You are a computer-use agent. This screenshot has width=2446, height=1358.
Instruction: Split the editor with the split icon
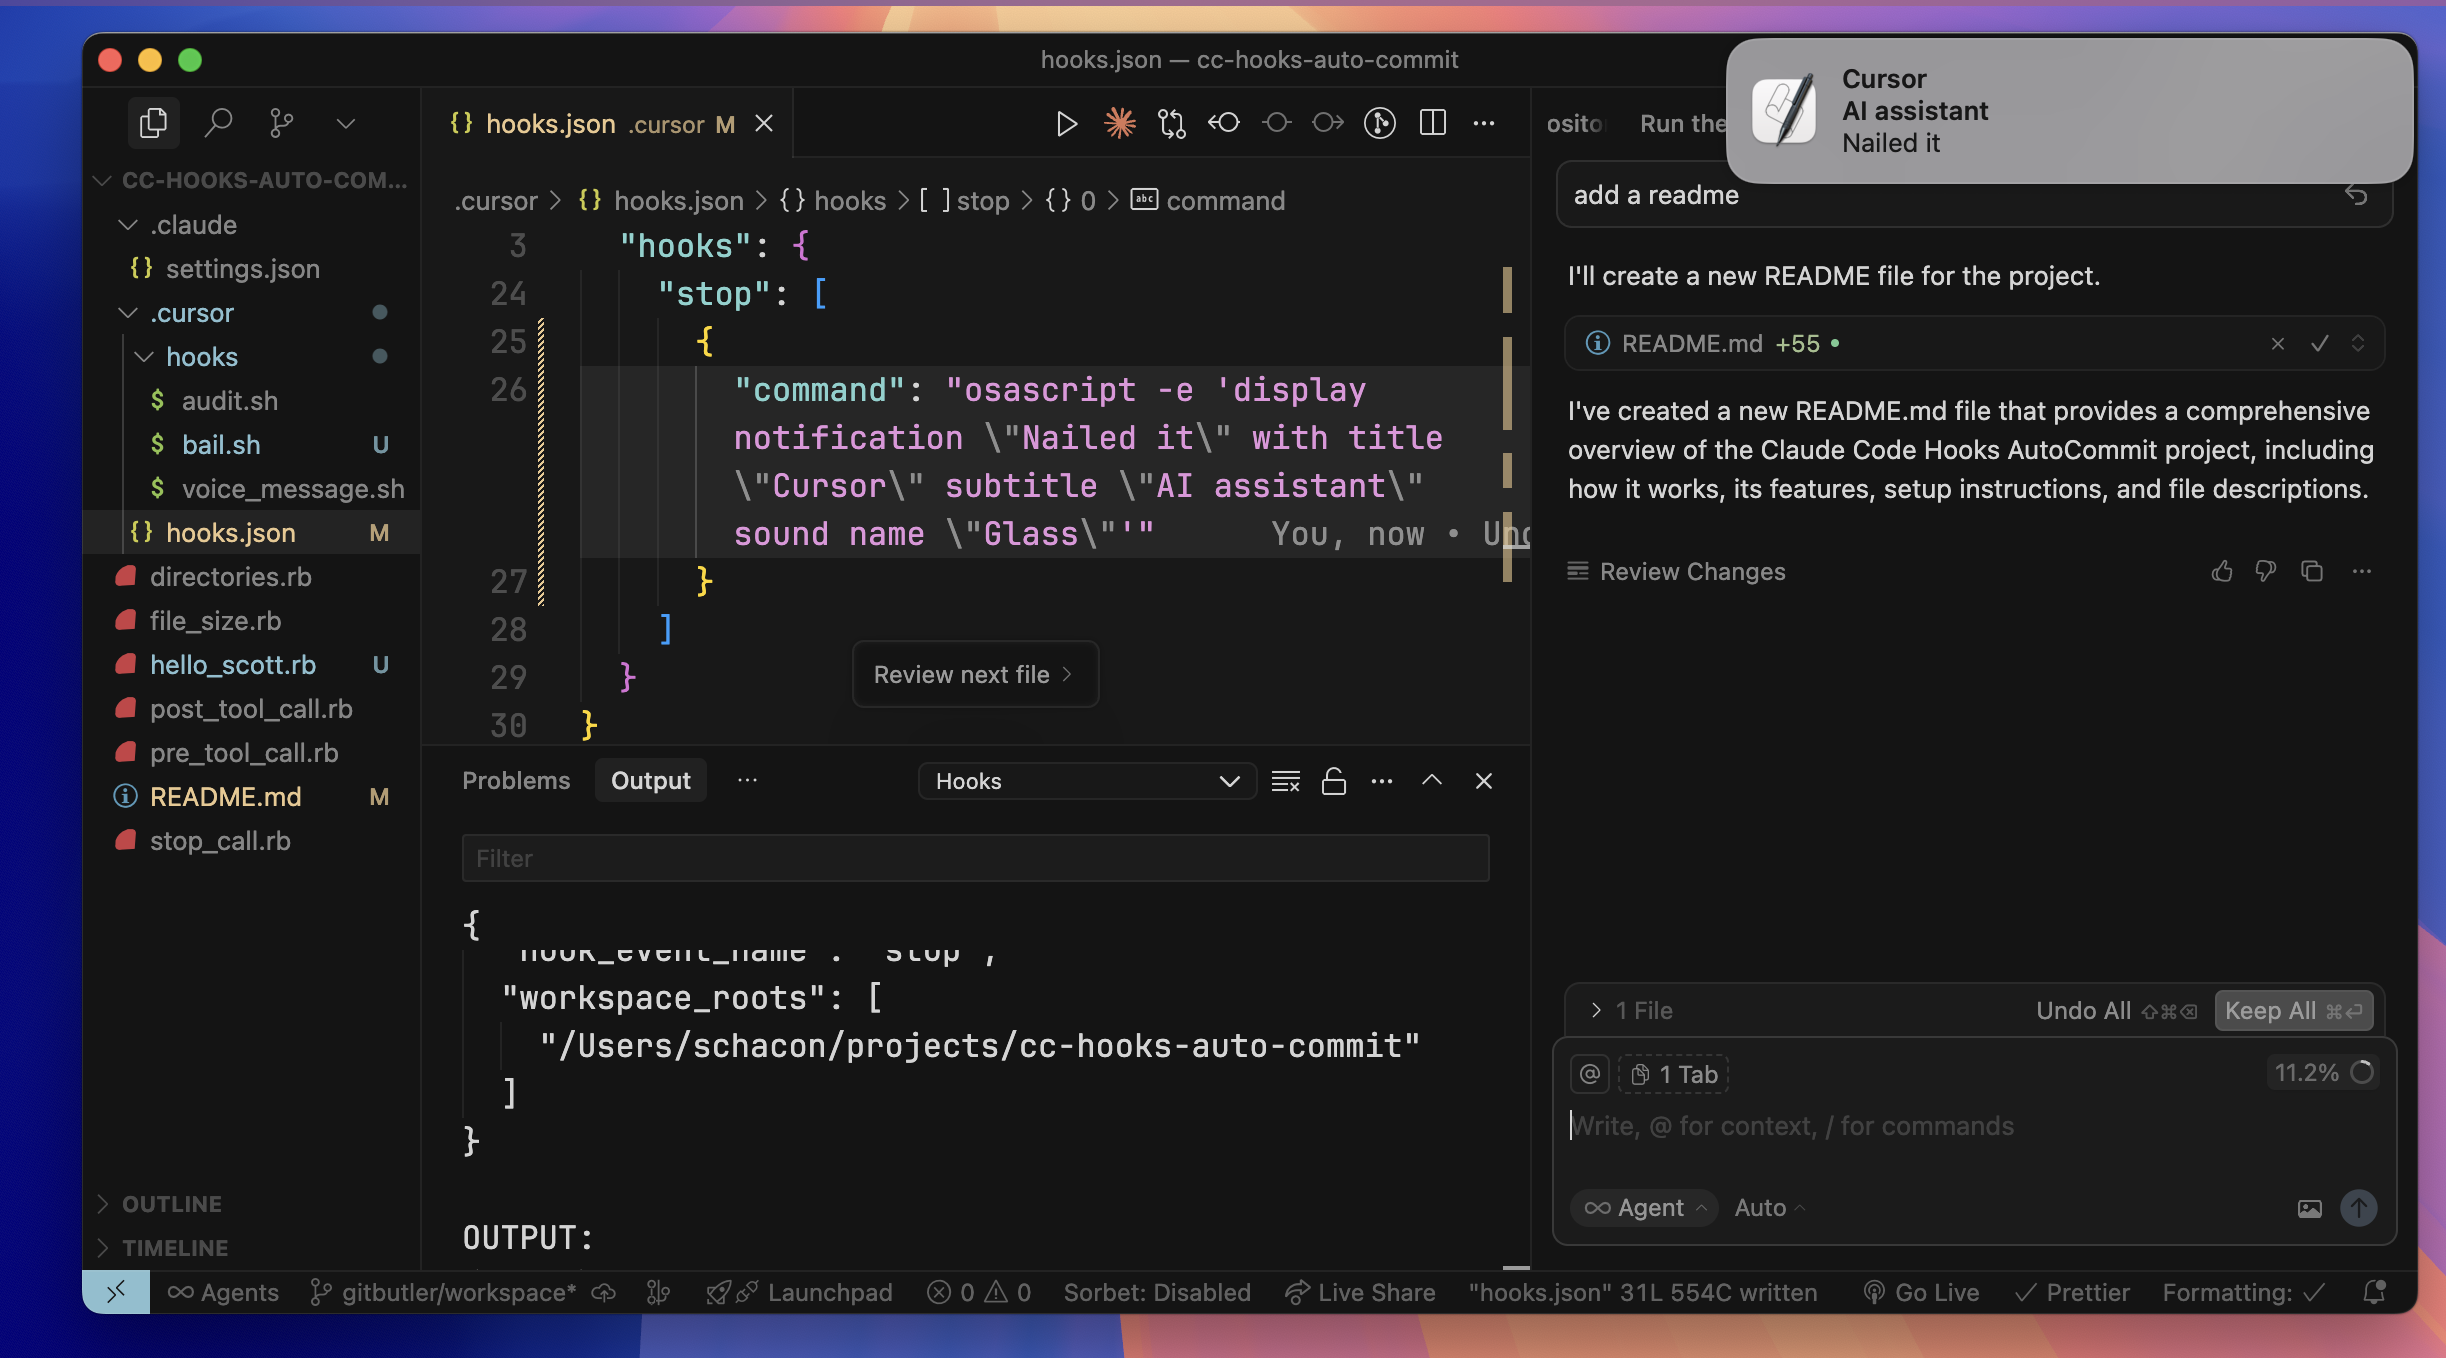point(1432,123)
